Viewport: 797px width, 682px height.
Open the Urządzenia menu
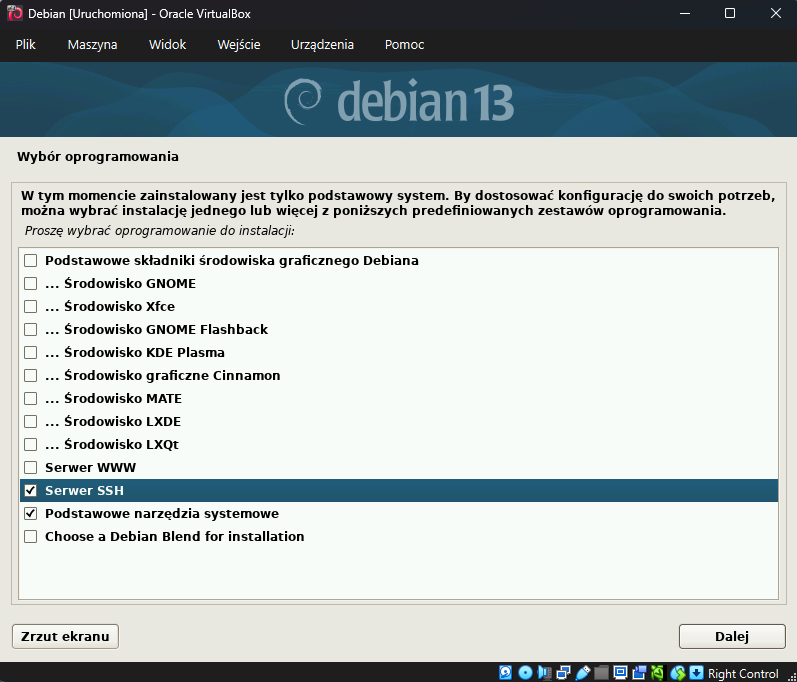coord(322,45)
